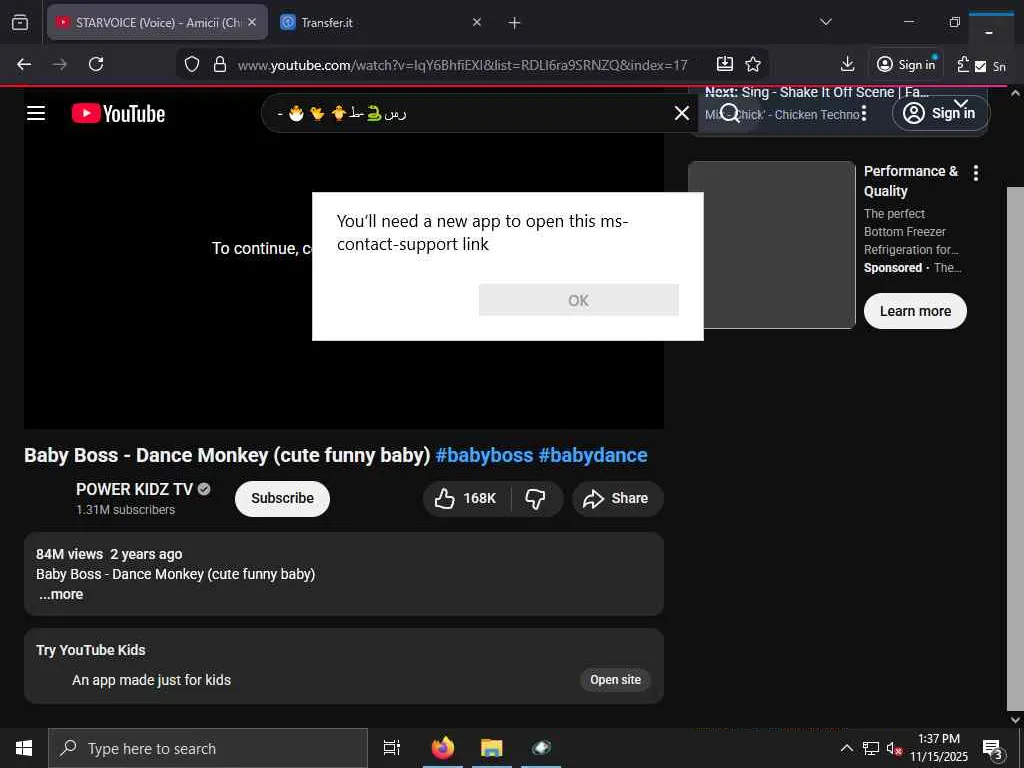Viewport: 1024px width, 768px height.
Task: Go back with browser back arrow
Action: (24, 64)
